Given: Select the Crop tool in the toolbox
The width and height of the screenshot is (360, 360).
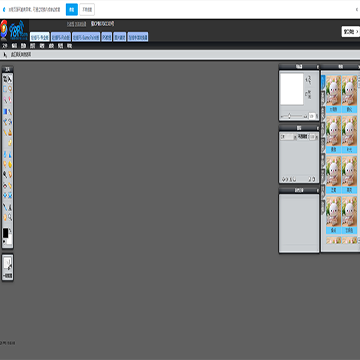Looking at the screenshot, I should point(5,79).
